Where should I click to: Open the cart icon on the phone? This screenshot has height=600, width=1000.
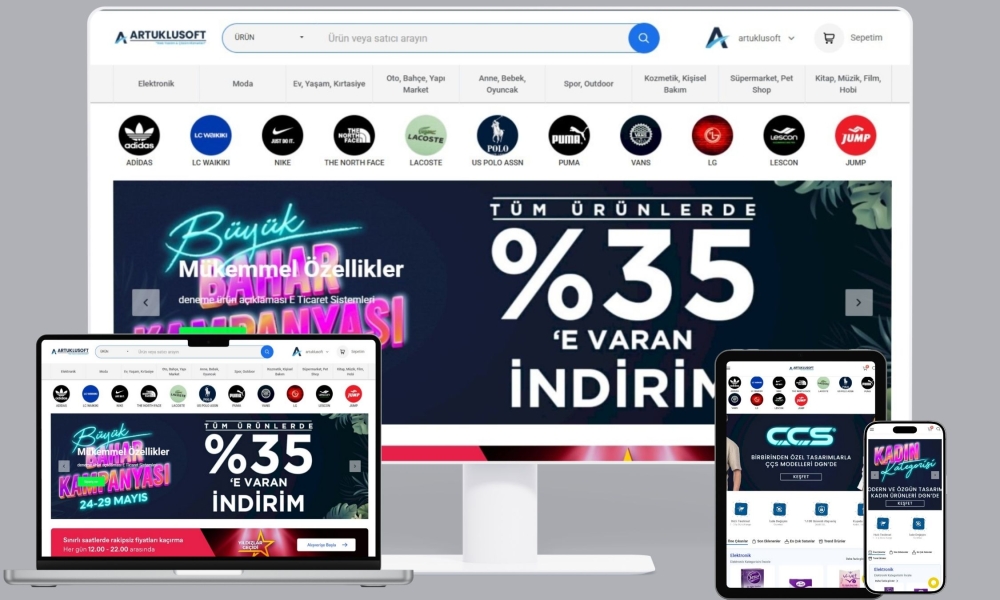coord(930,428)
